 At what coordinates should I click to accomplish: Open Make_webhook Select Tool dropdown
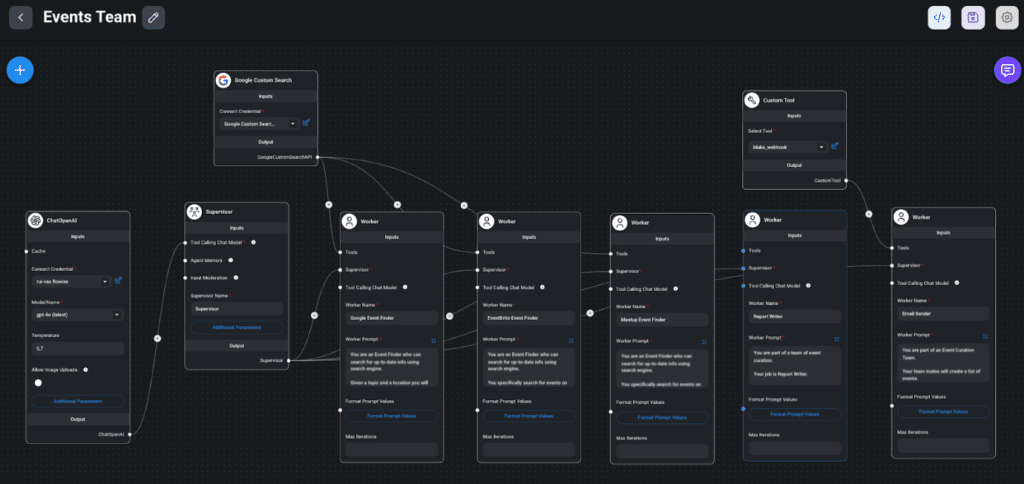[x=788, y=147]
